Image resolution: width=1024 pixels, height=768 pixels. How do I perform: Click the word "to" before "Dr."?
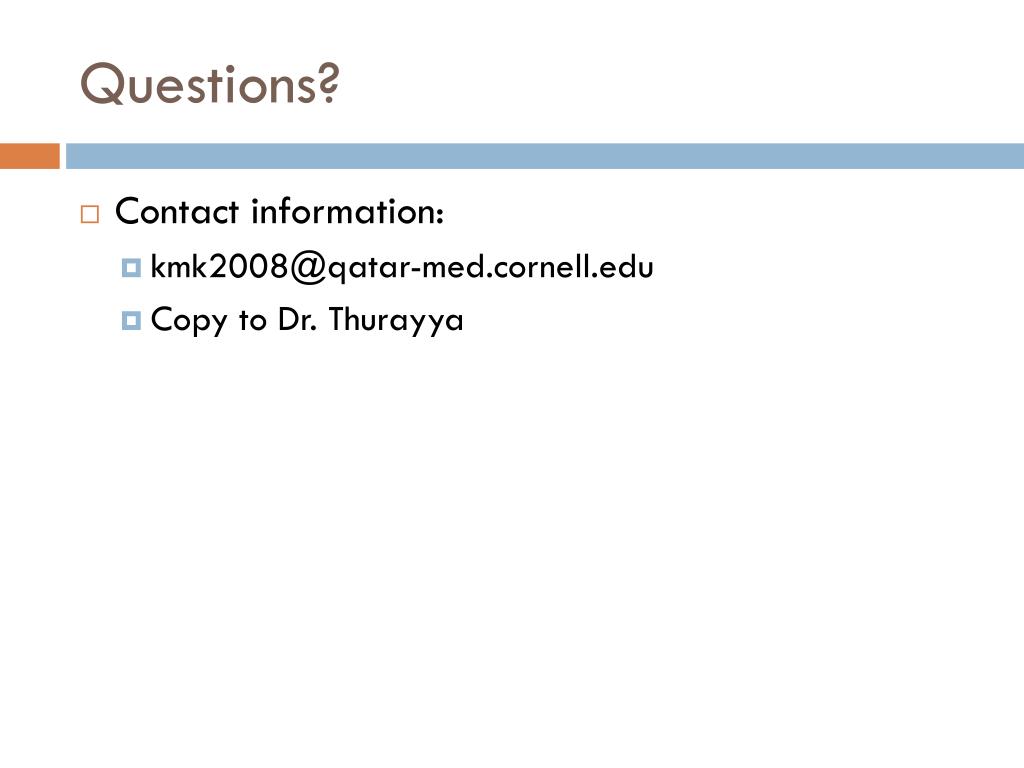[253, 320]
